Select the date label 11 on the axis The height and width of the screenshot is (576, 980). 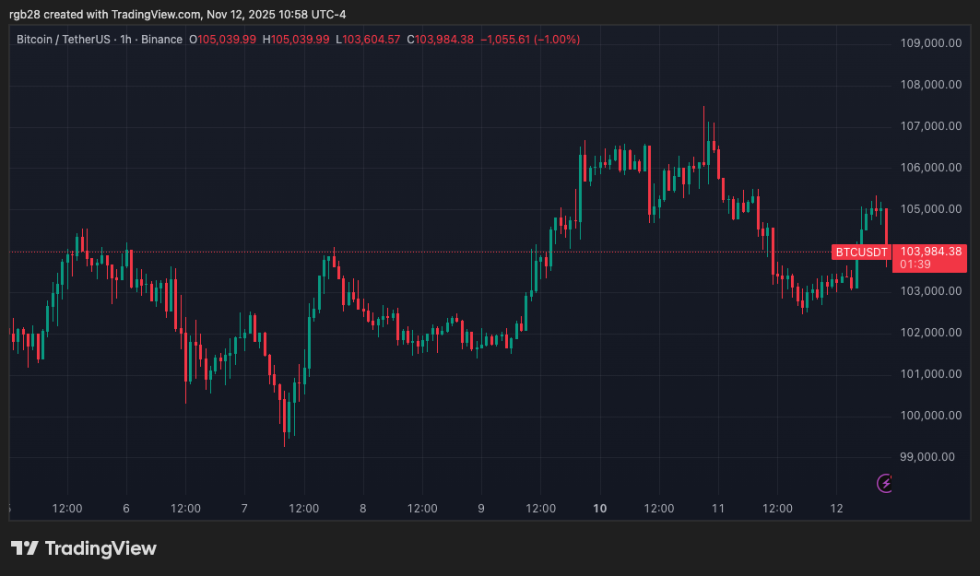[x=718, y=509]
